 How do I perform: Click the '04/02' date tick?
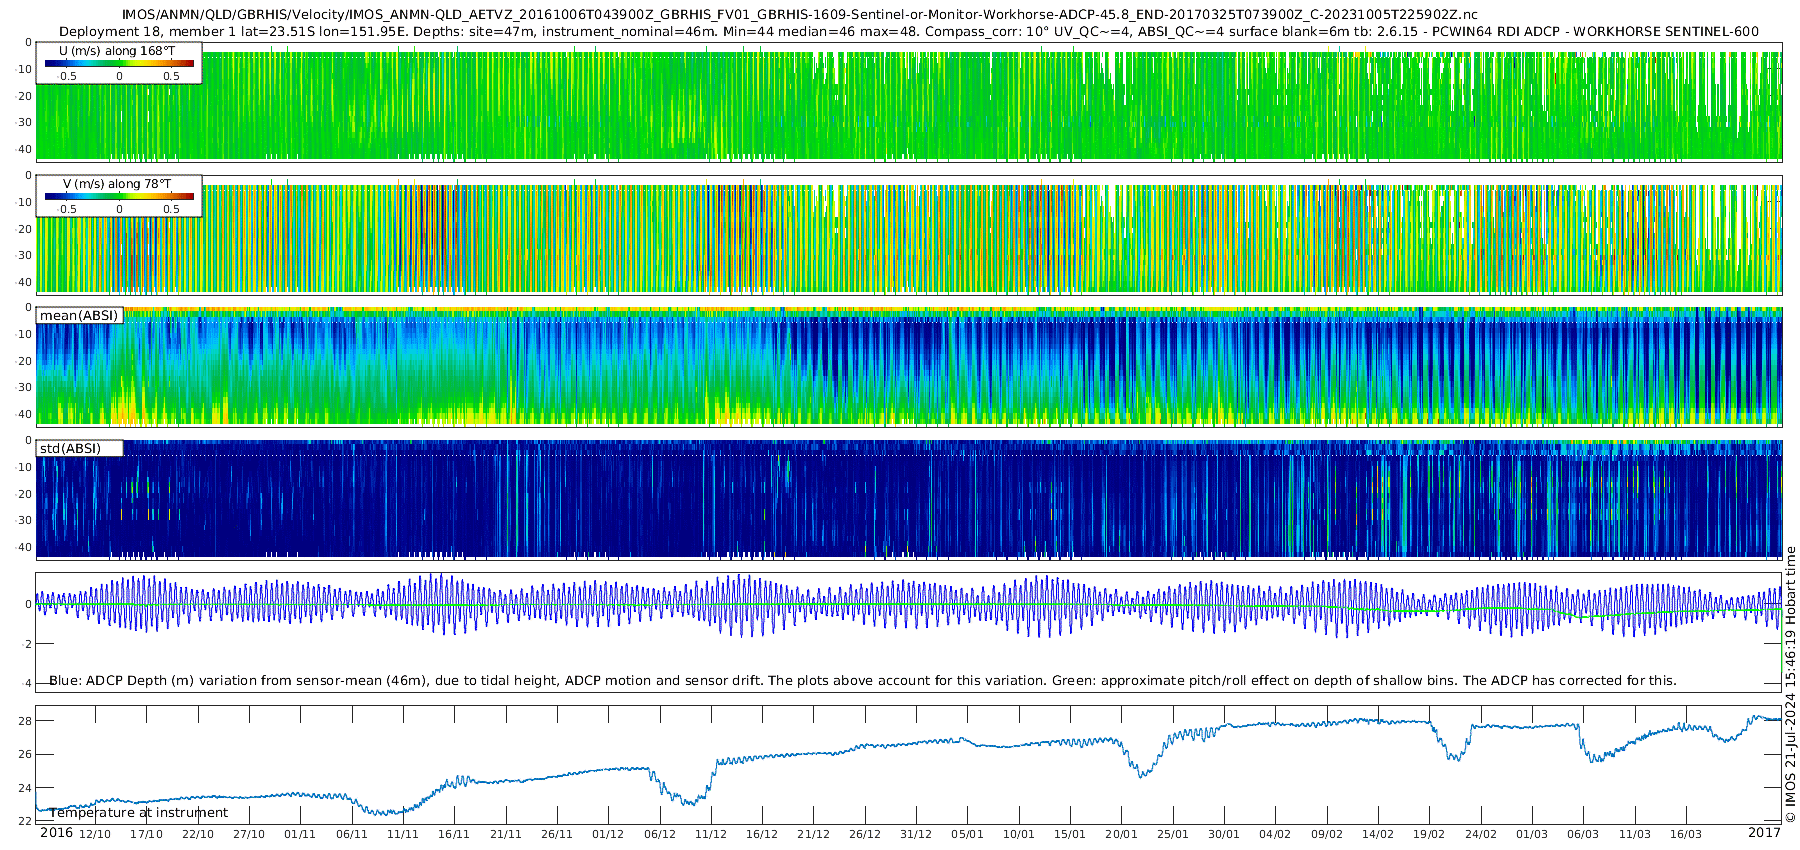(1276, 834)
